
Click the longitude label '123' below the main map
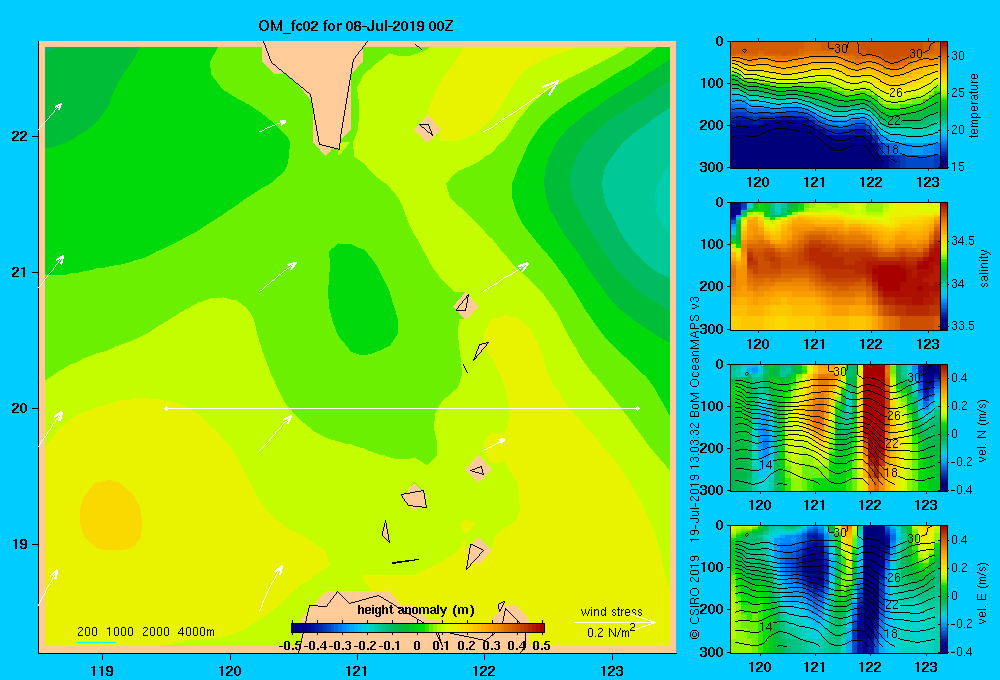pyautogui.click(x=612, y=670)
